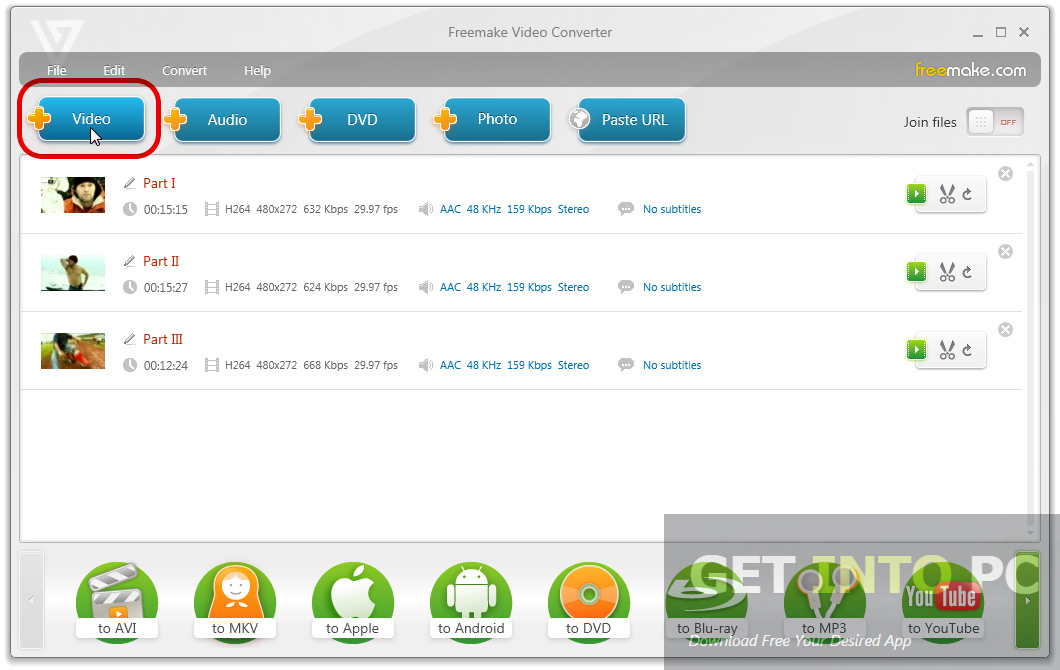Cut Part III with scissors icon
This screenshot has height=670, width=1060.
click(947, 350)
